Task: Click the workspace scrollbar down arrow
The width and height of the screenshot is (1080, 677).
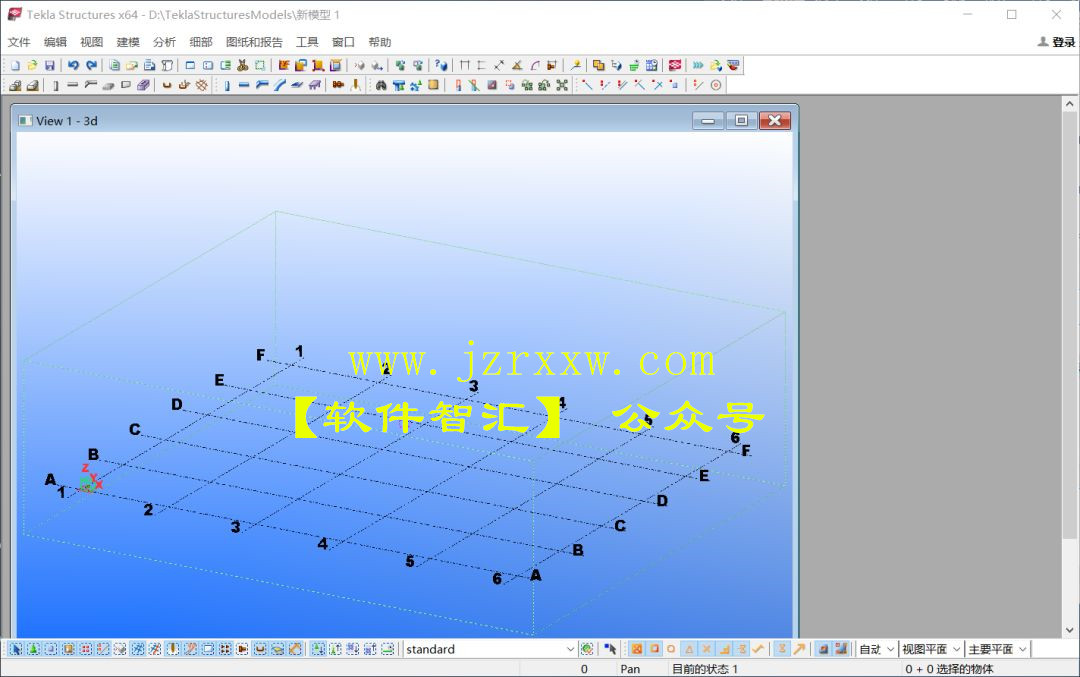Action: point(1069,629)
